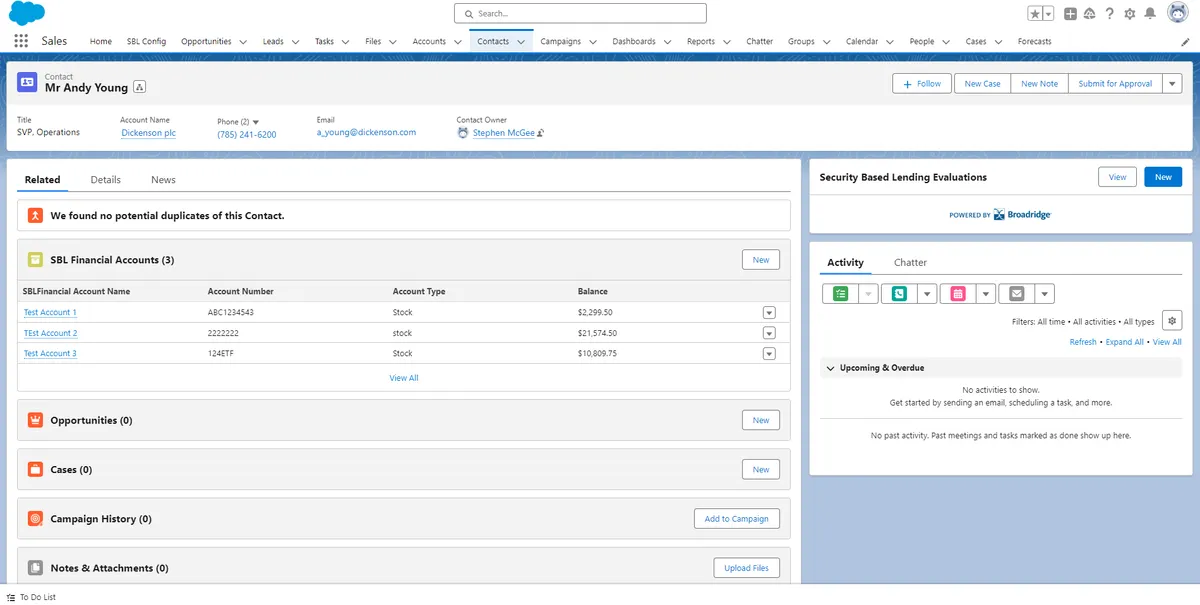The width and height of the screenshot is (1200, 605).
Task: Open the Global Actions plus icon
Action: [1070, 14]
